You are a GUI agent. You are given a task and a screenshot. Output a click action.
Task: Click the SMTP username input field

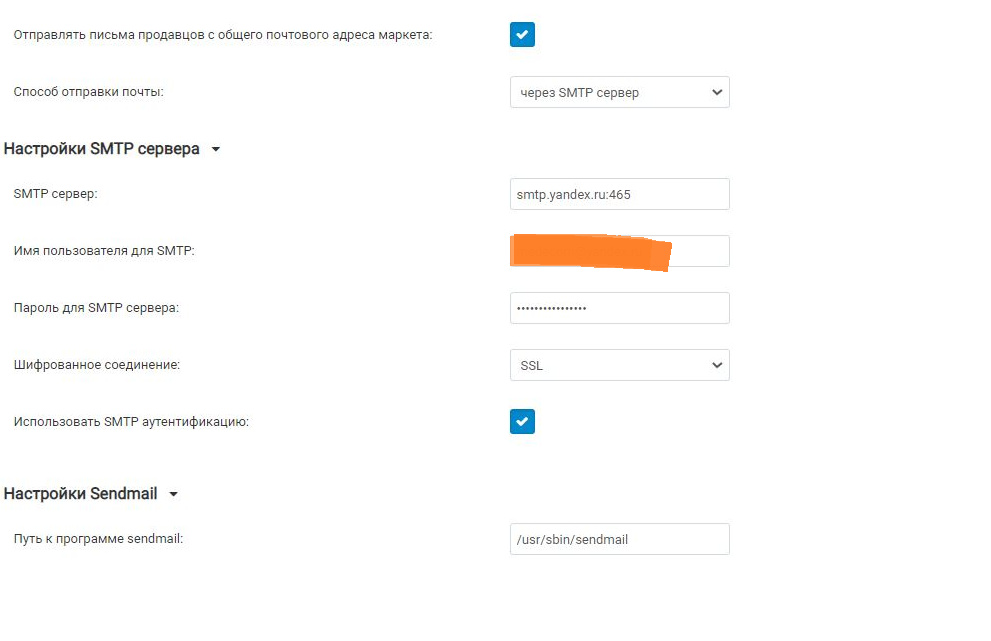(699, 251)
